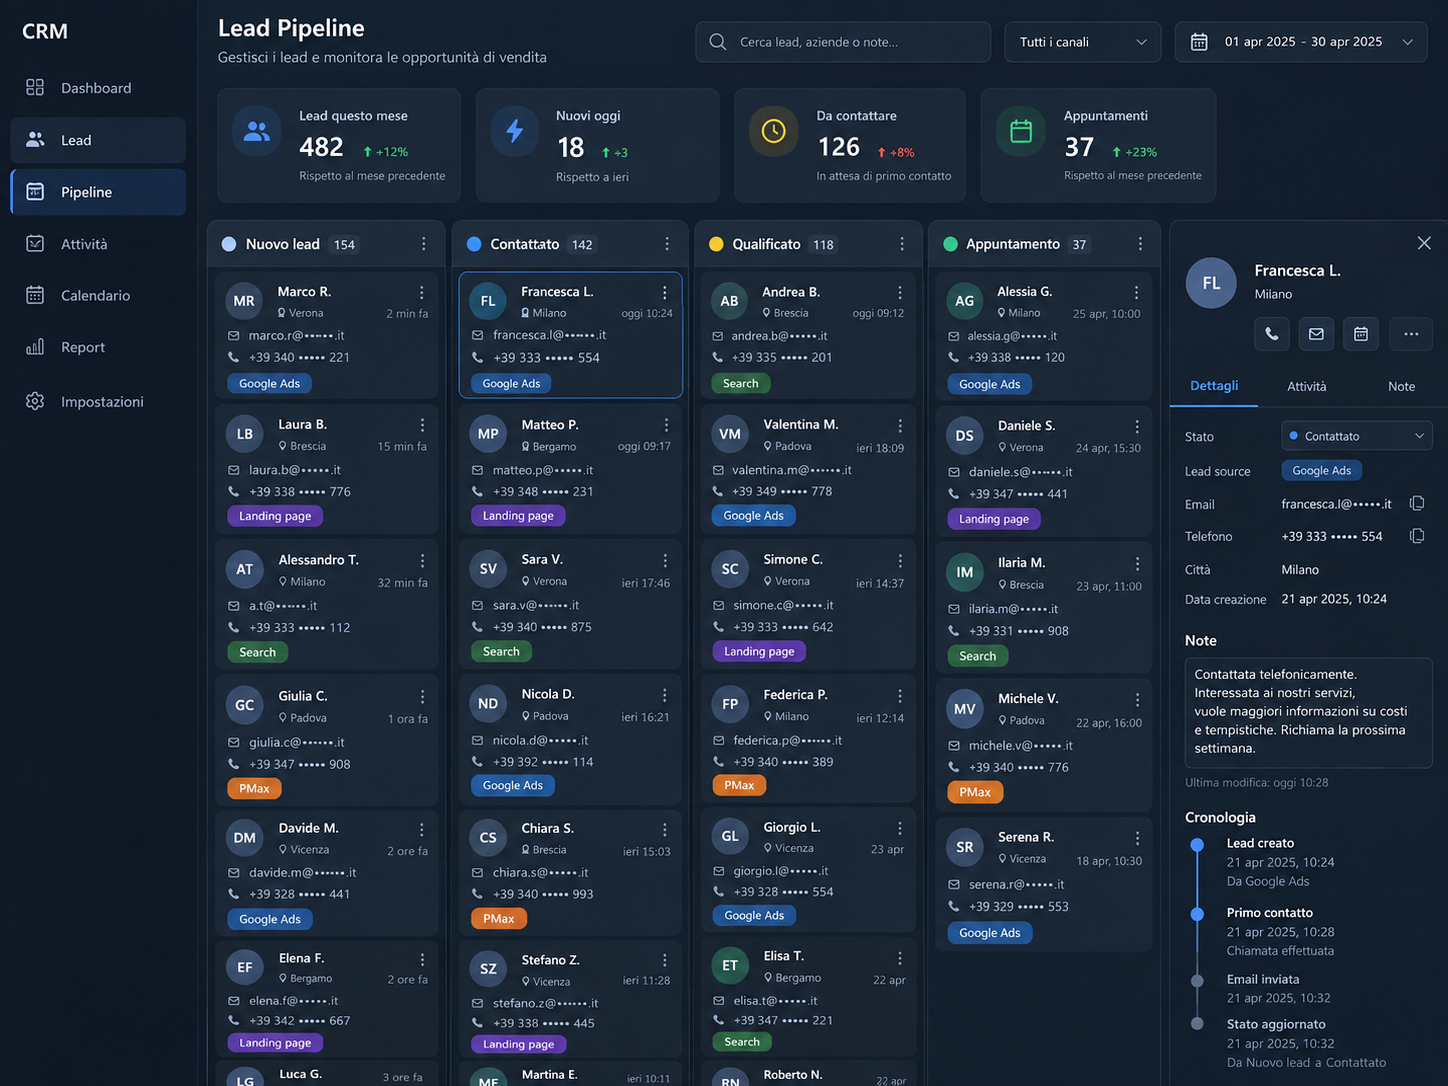This screenshot has width=1448, height=1086.
Task: Click Landing page tag on Laura B. card
Action: click(x=275, y=516)
